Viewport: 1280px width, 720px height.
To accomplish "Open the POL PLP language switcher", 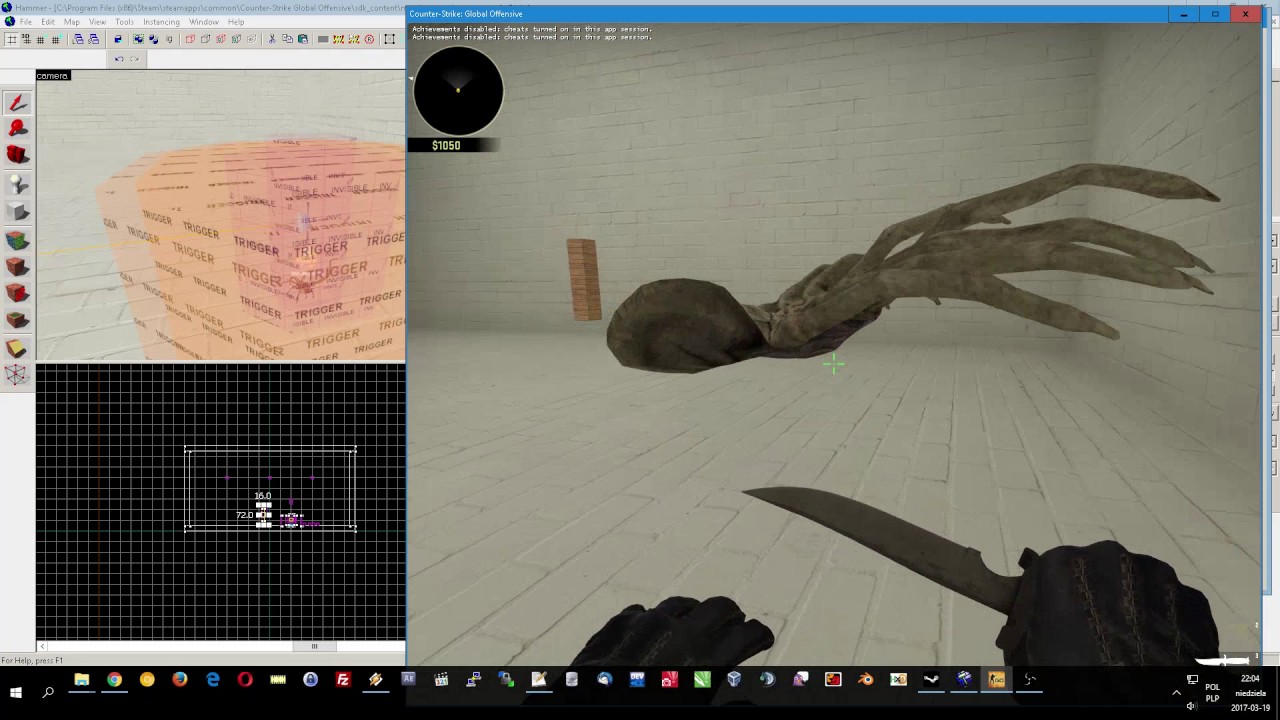I will (1212, 692).
